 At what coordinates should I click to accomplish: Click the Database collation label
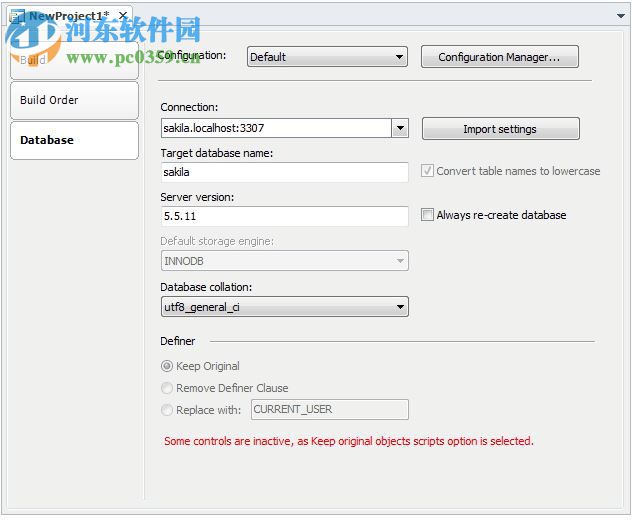[206, 287]
